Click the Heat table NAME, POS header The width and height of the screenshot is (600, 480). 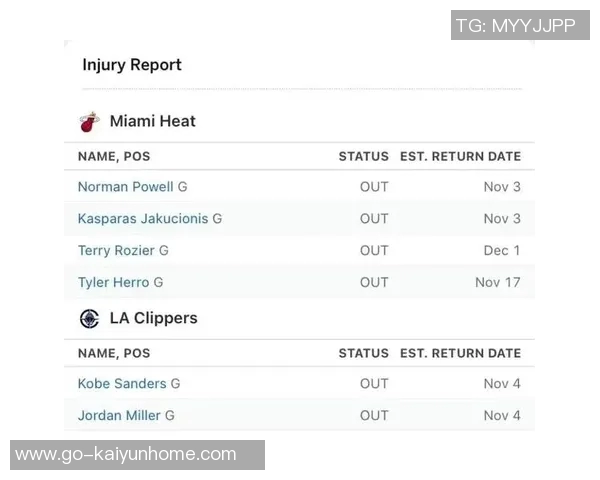[114, 157]
